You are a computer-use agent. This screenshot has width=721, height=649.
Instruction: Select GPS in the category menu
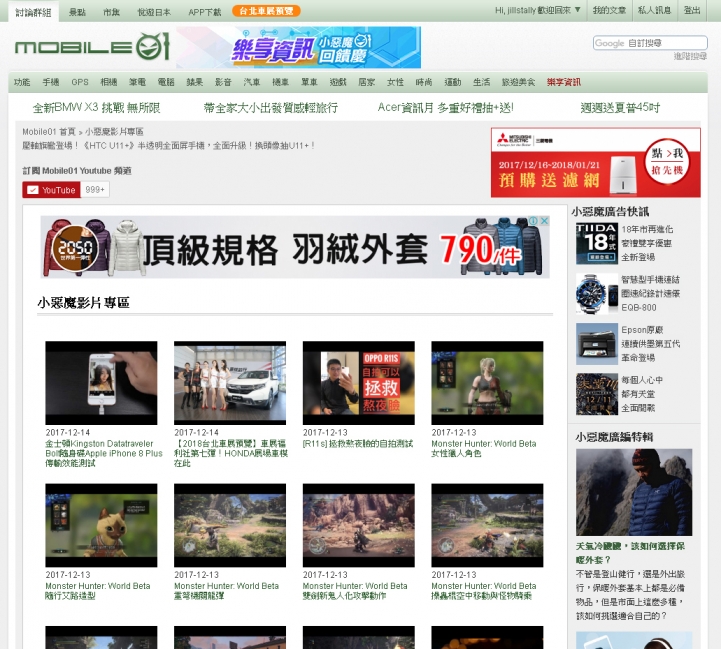pos(80,82)
